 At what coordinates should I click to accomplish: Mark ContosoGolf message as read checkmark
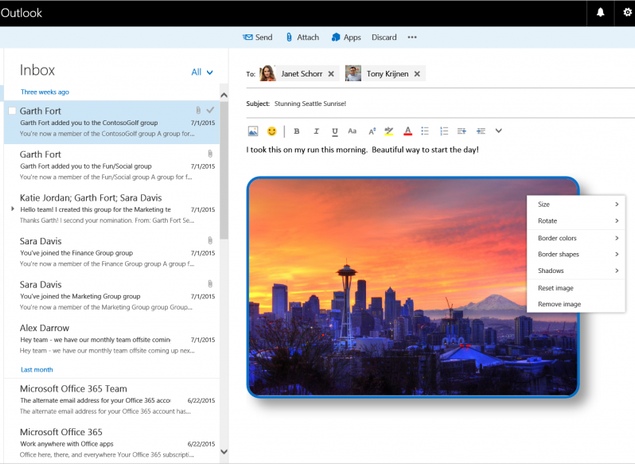pos(210,110)
